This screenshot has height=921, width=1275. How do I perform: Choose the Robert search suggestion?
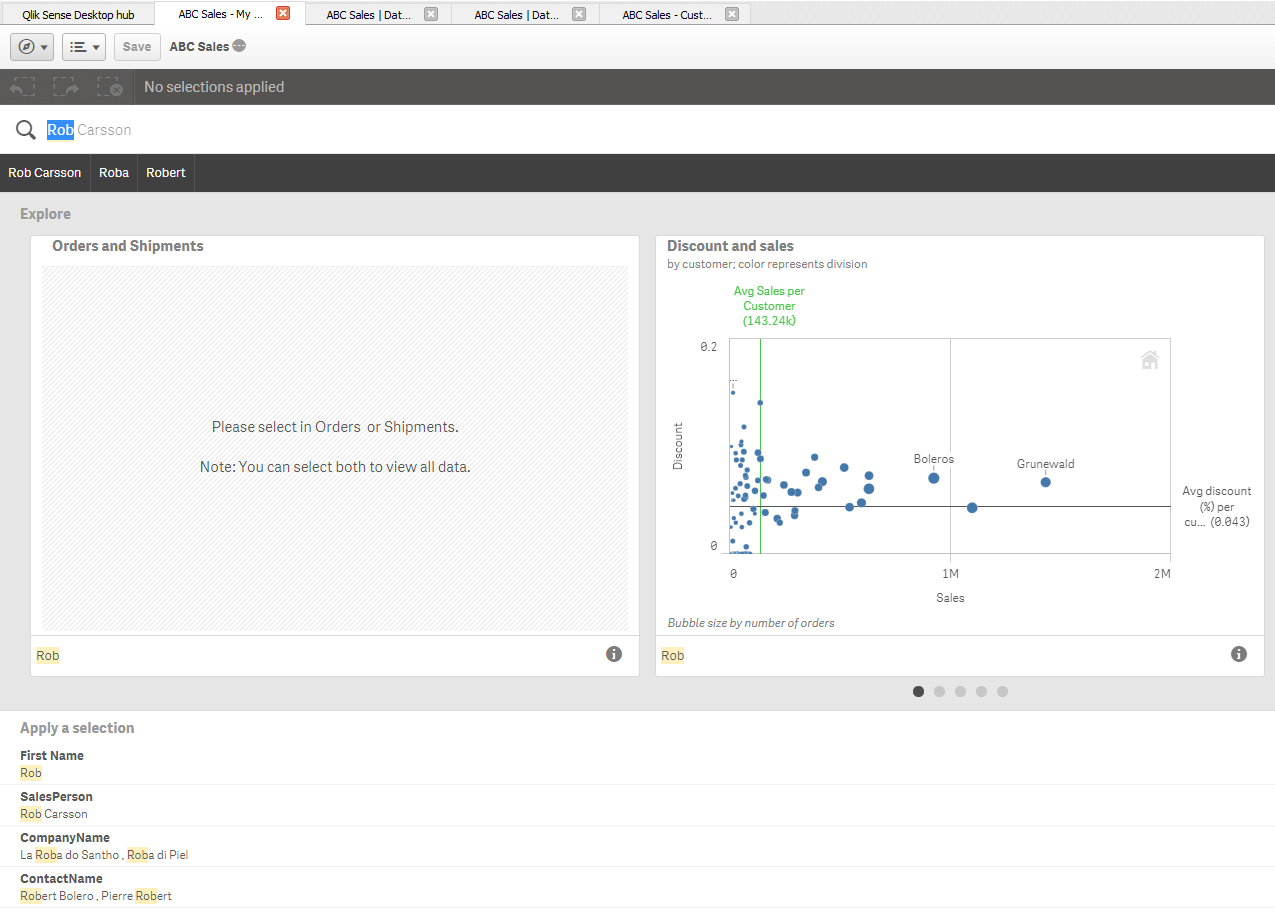[x=166, y=173]
